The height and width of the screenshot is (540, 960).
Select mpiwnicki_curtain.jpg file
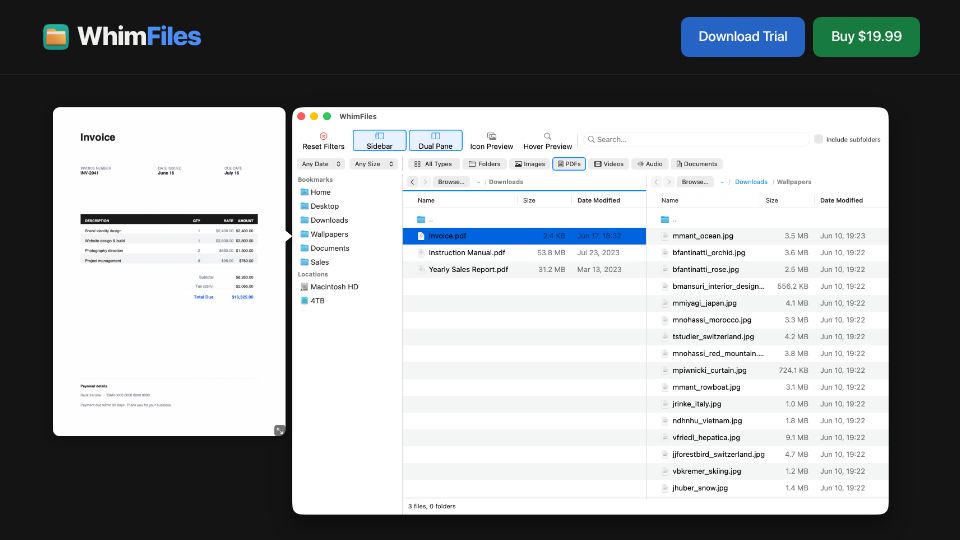pyautogui.click(x=768, y=370)
